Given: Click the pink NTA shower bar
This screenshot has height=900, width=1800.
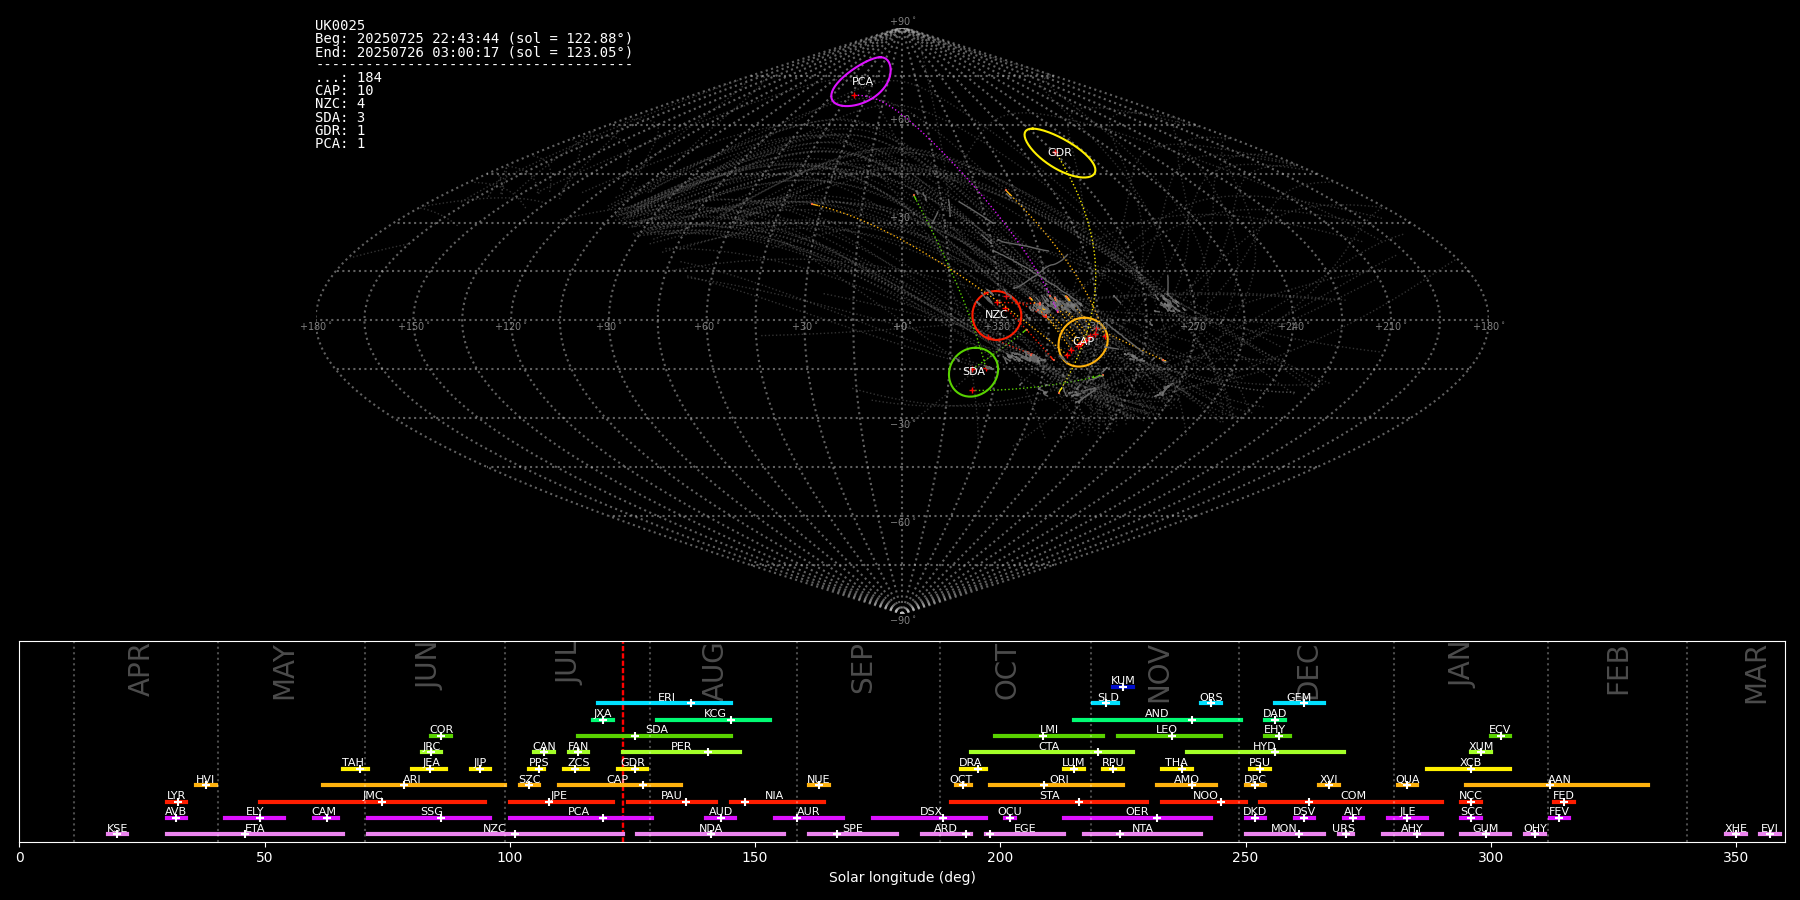Looking at the screenshot, I should click(1142, 834).
